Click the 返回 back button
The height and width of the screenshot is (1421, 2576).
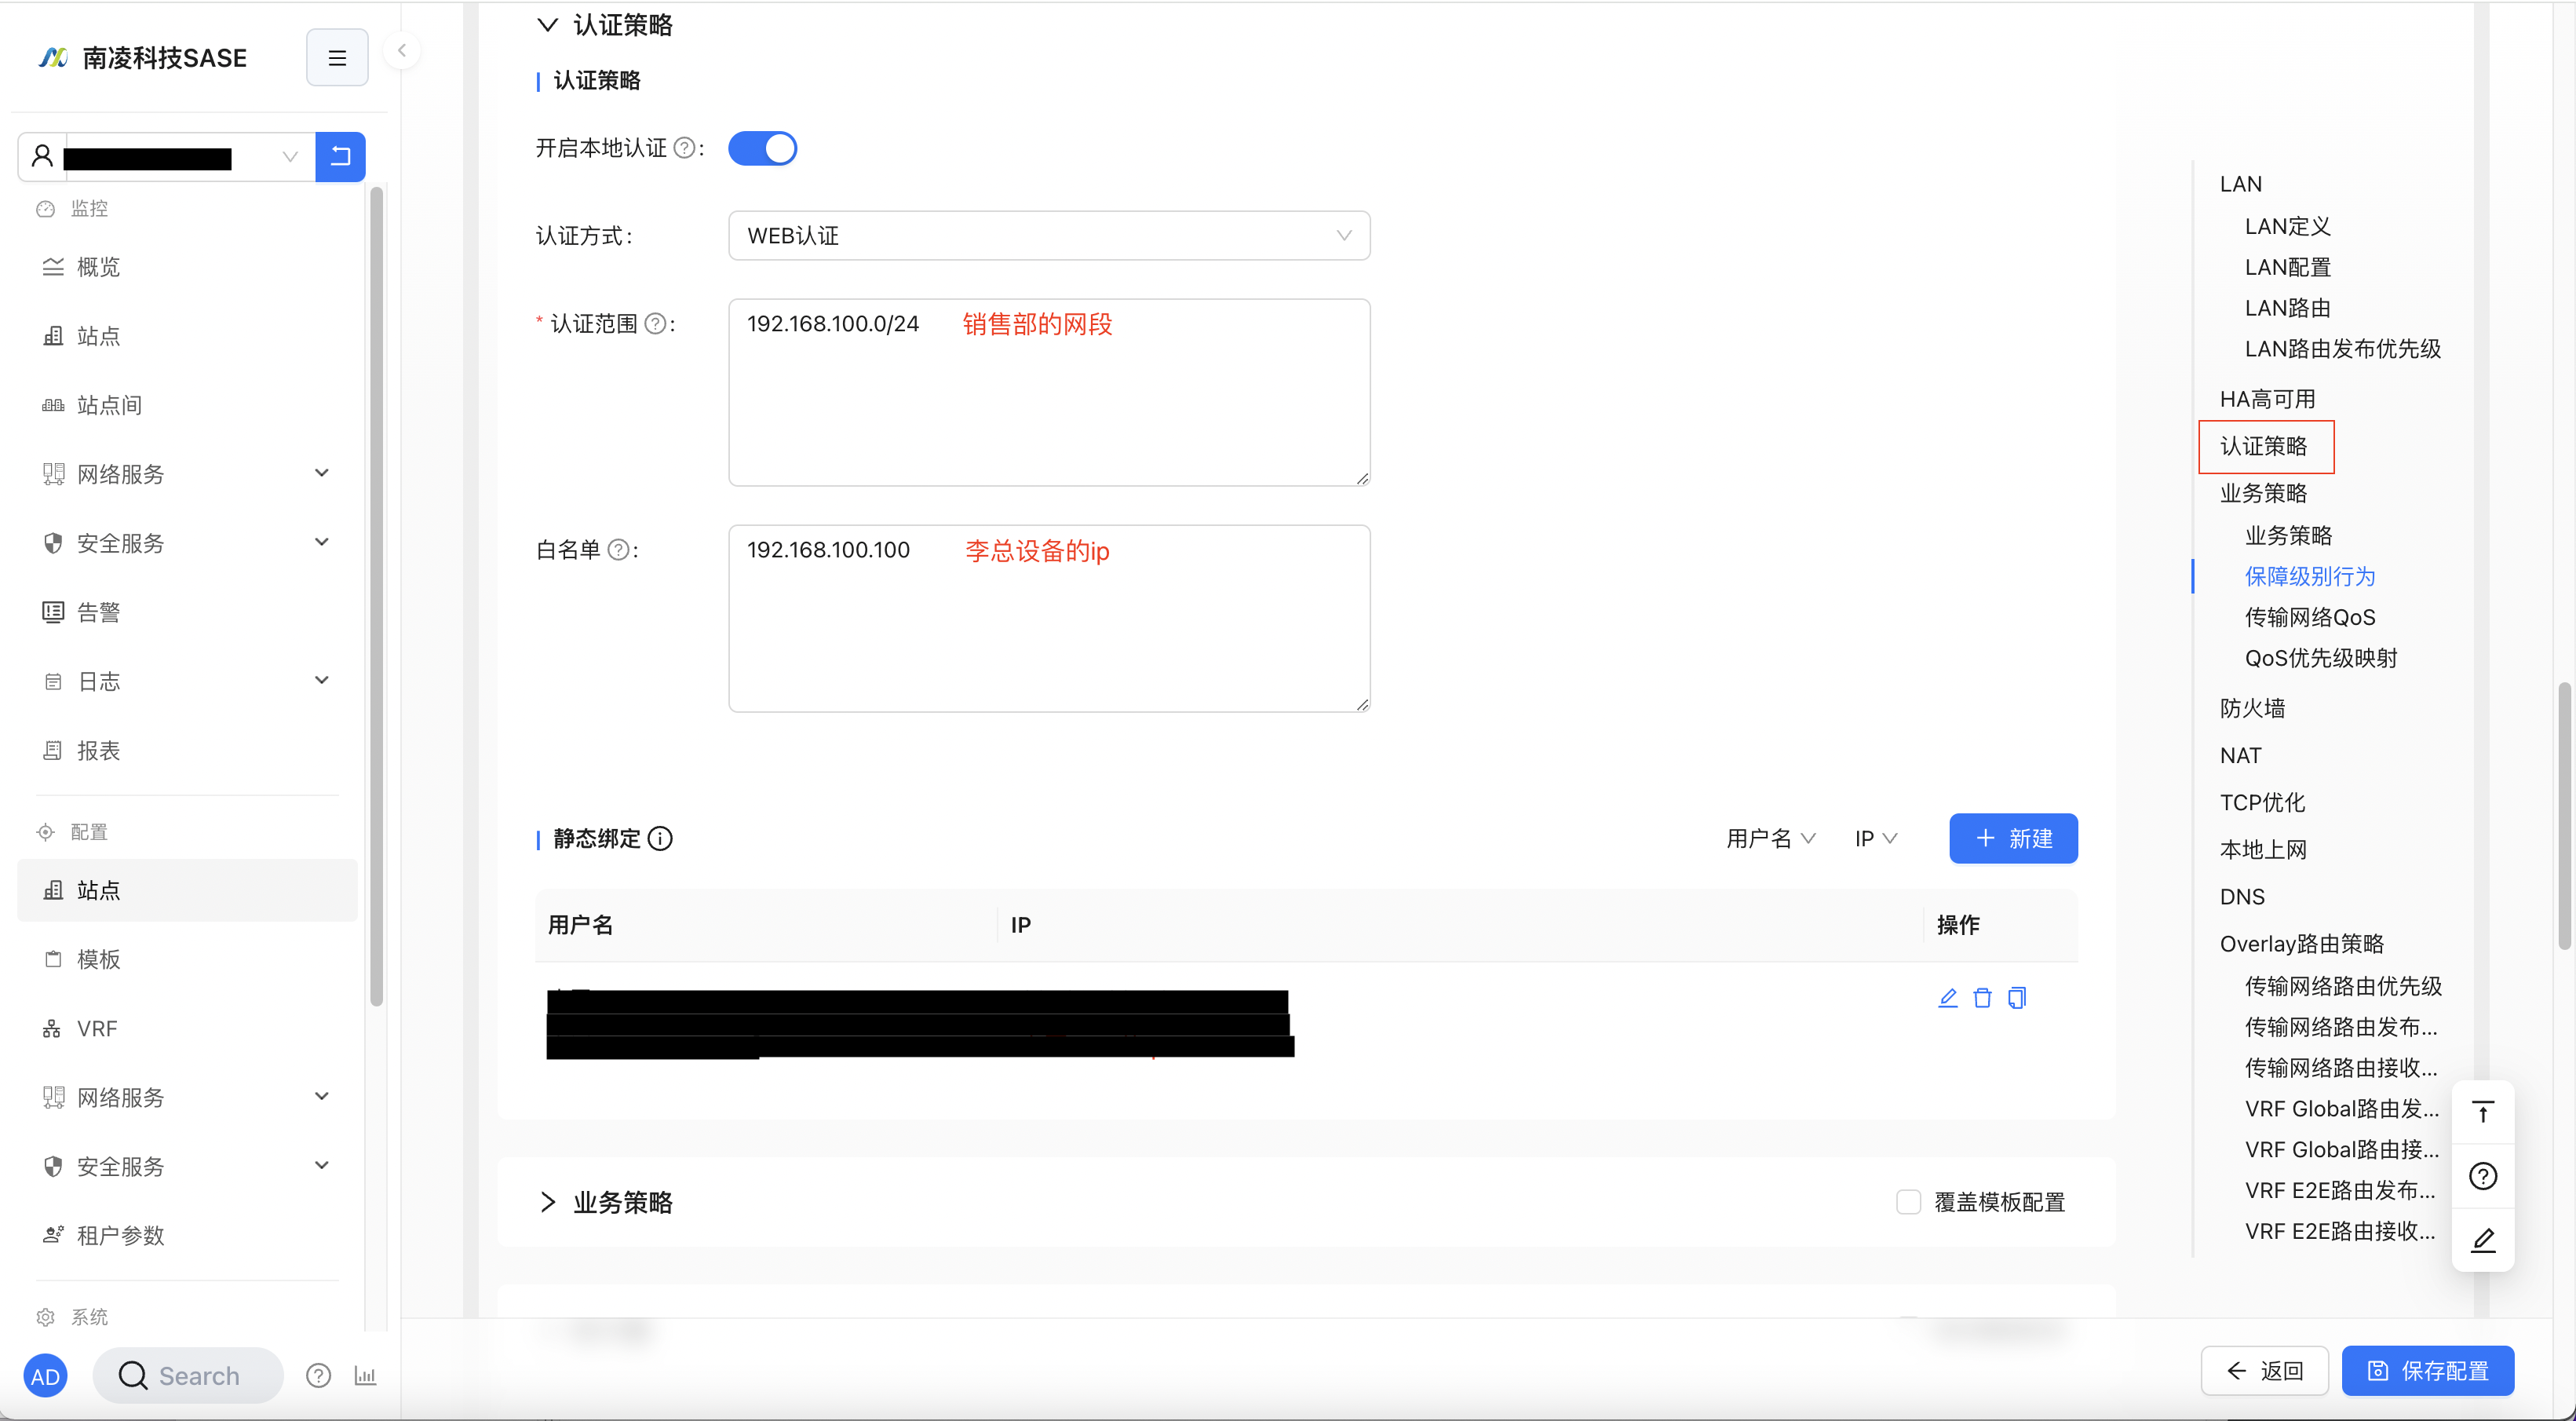click(x=2264, y=1371)
